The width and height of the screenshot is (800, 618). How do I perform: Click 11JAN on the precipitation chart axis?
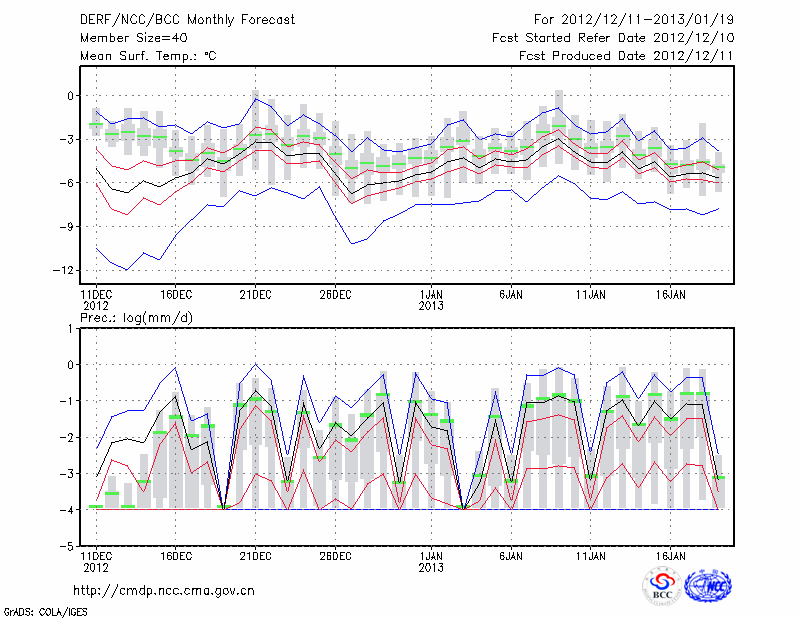click(x=591, y=555)
